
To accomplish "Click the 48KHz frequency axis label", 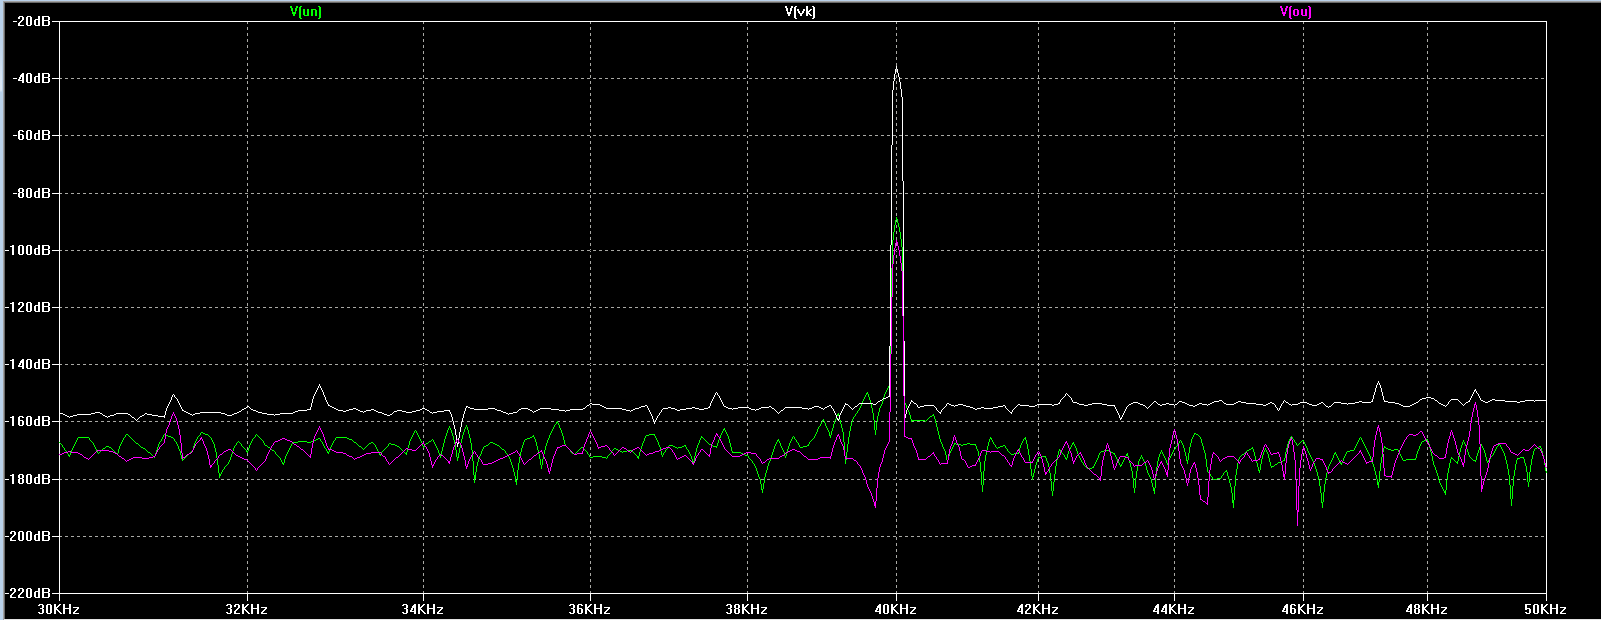I will 1427,609.
